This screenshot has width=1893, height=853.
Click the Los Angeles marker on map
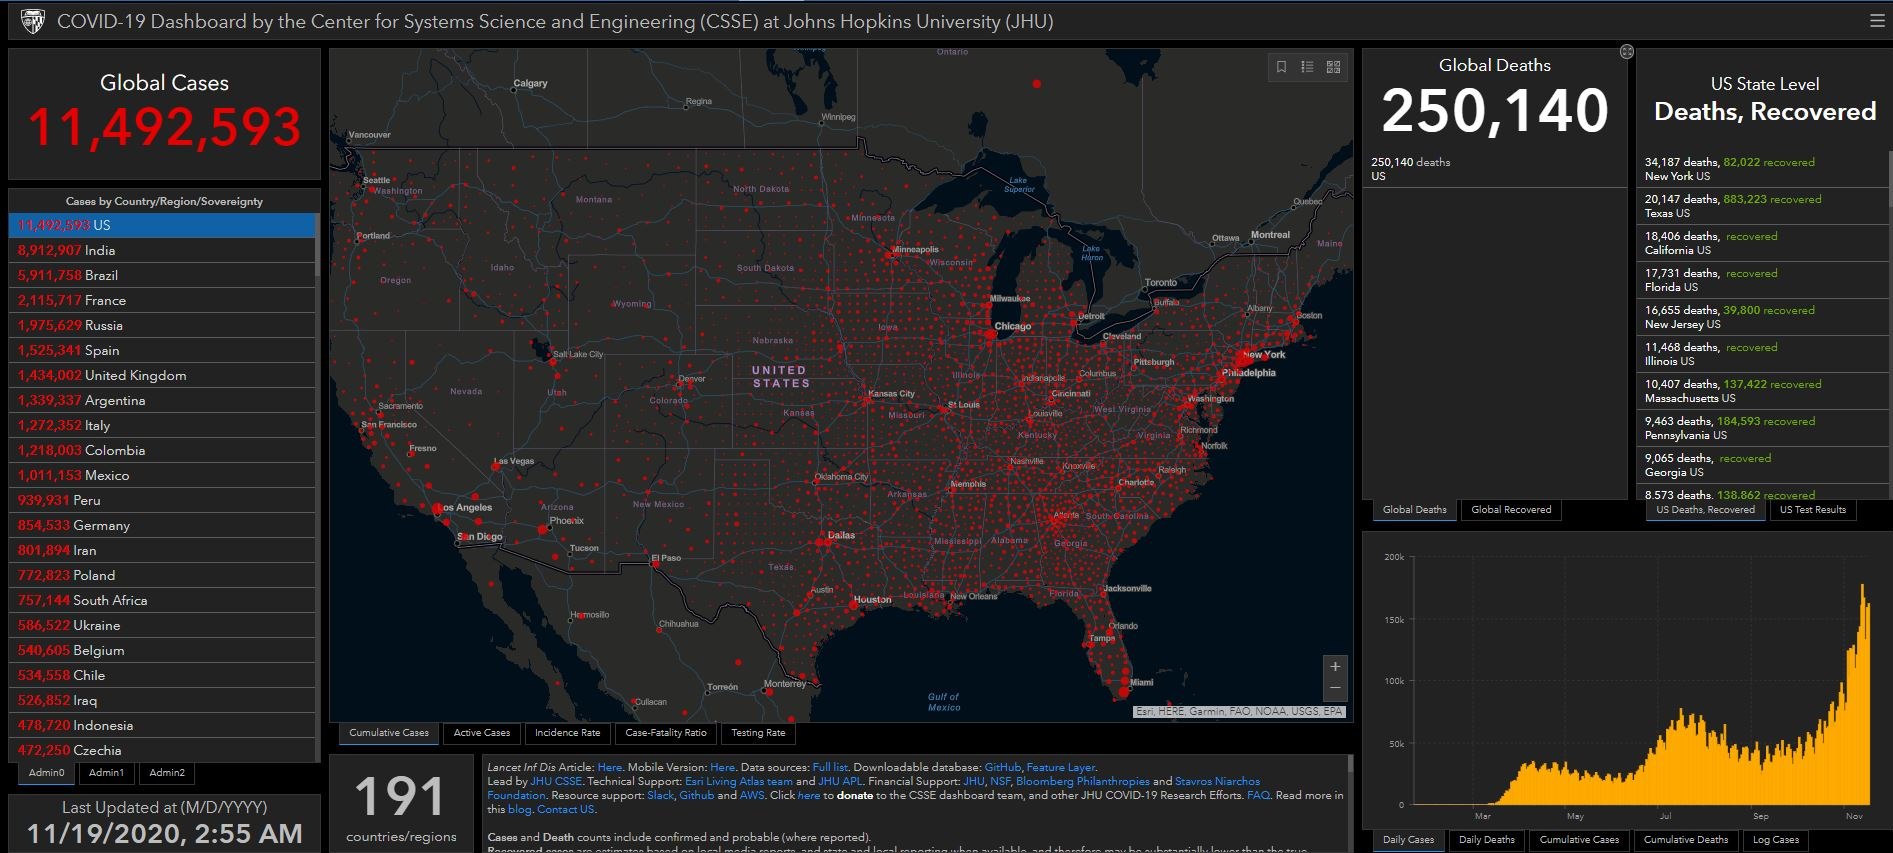[437, 509]
